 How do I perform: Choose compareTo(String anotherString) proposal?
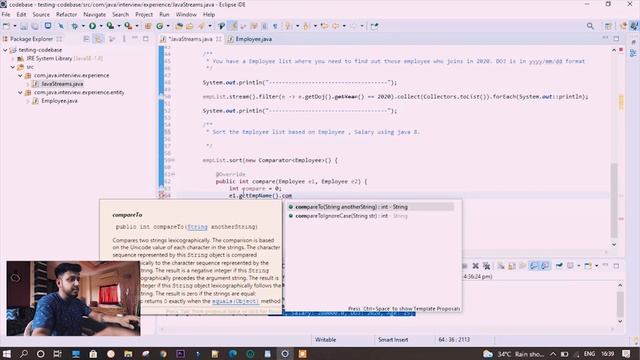[x=371, y=207]
